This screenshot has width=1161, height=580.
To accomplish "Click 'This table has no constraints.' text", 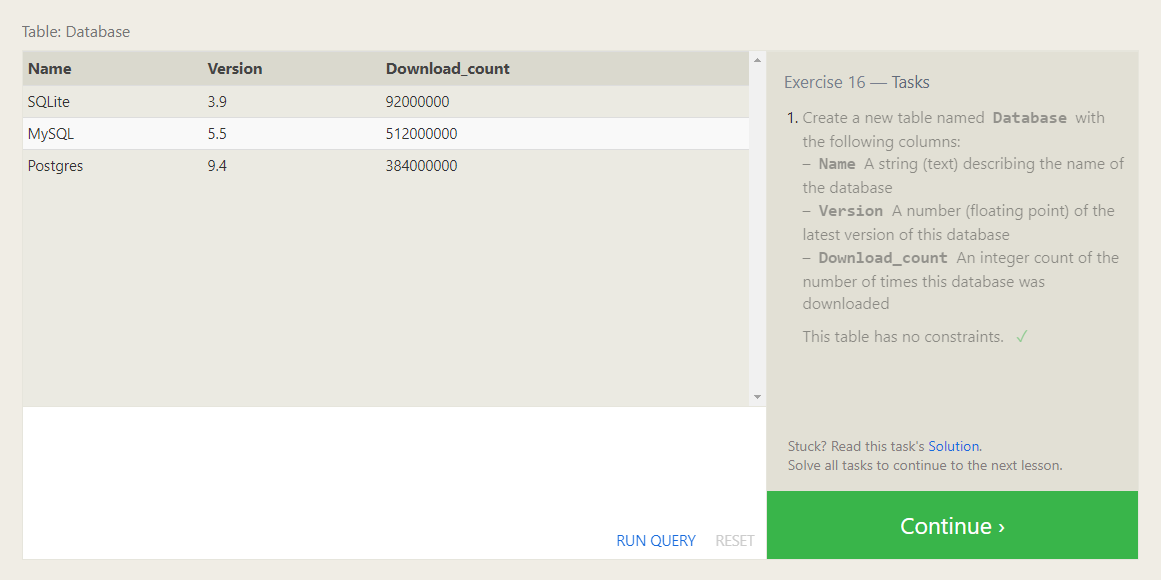I will [903, 337].
